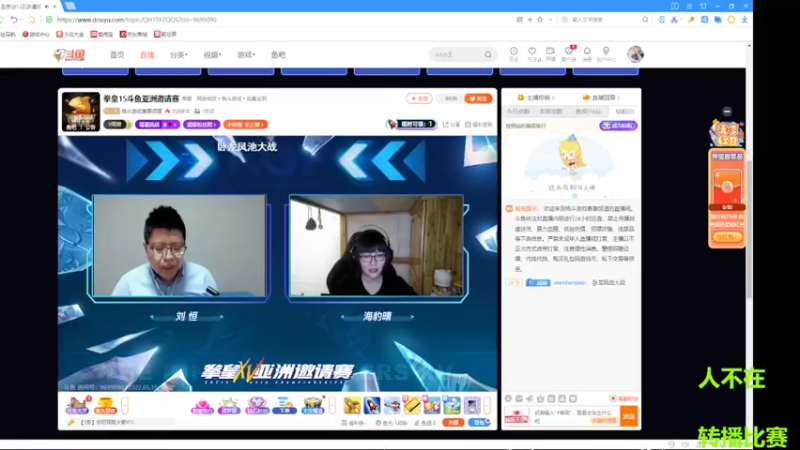The height and width of the screenshot is (450, 800).
Task: Collapse the floating red packet widget
Action: (x=727, y=111)
